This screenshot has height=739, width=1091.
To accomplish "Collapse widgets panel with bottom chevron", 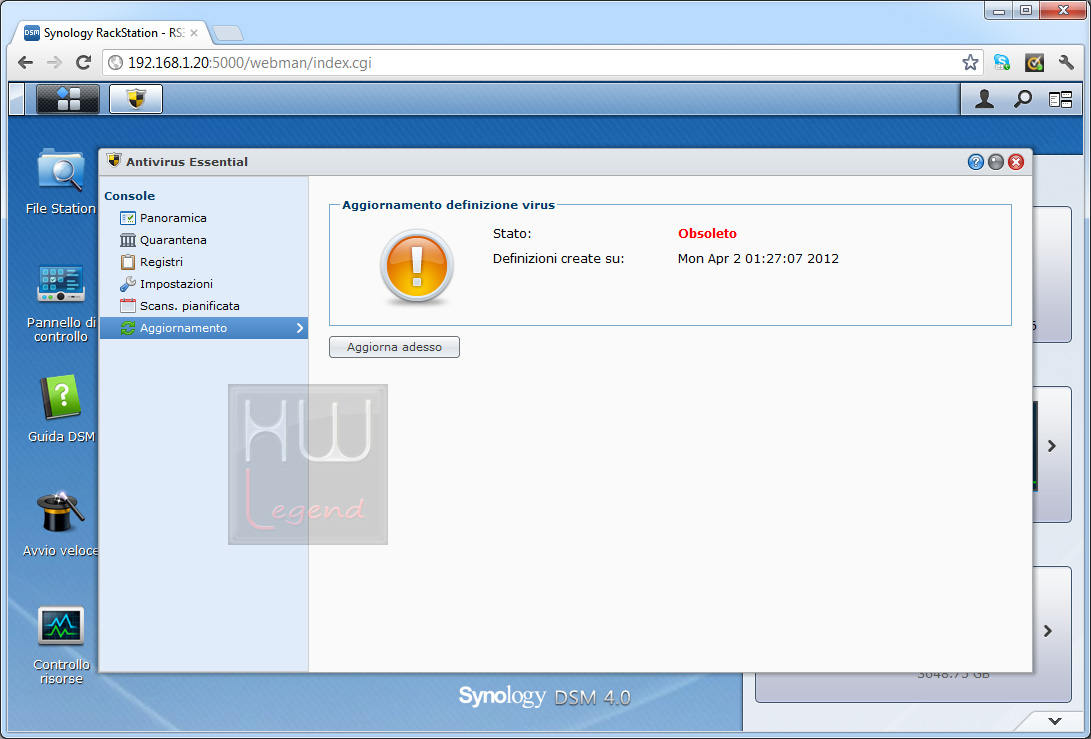I will [x=1055, y=722].
